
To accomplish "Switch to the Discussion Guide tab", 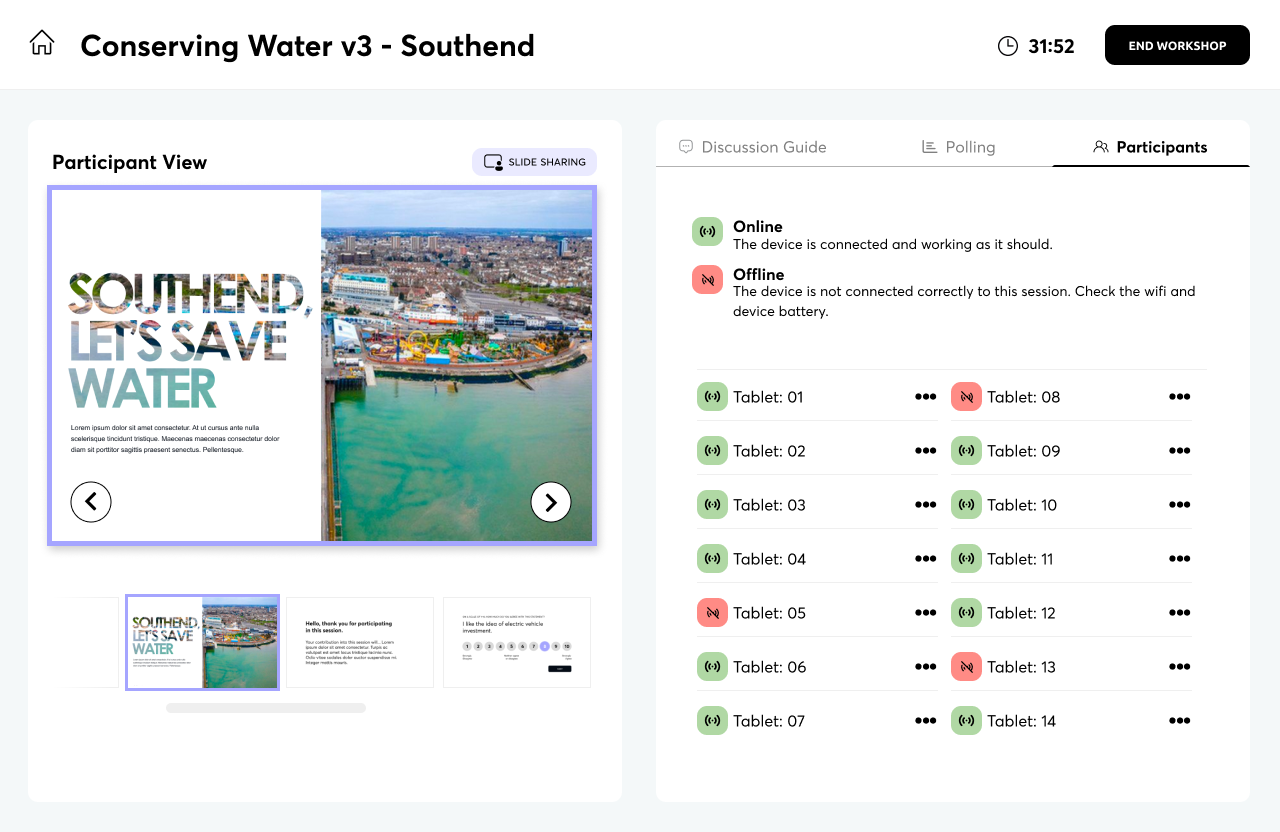I will click(752, 147).
